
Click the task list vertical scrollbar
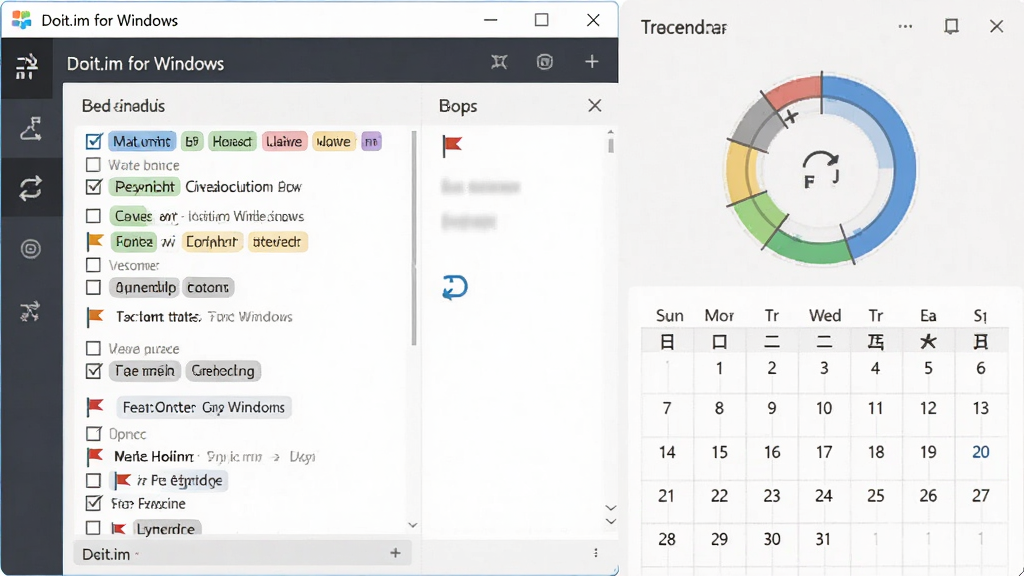(413, 238)
